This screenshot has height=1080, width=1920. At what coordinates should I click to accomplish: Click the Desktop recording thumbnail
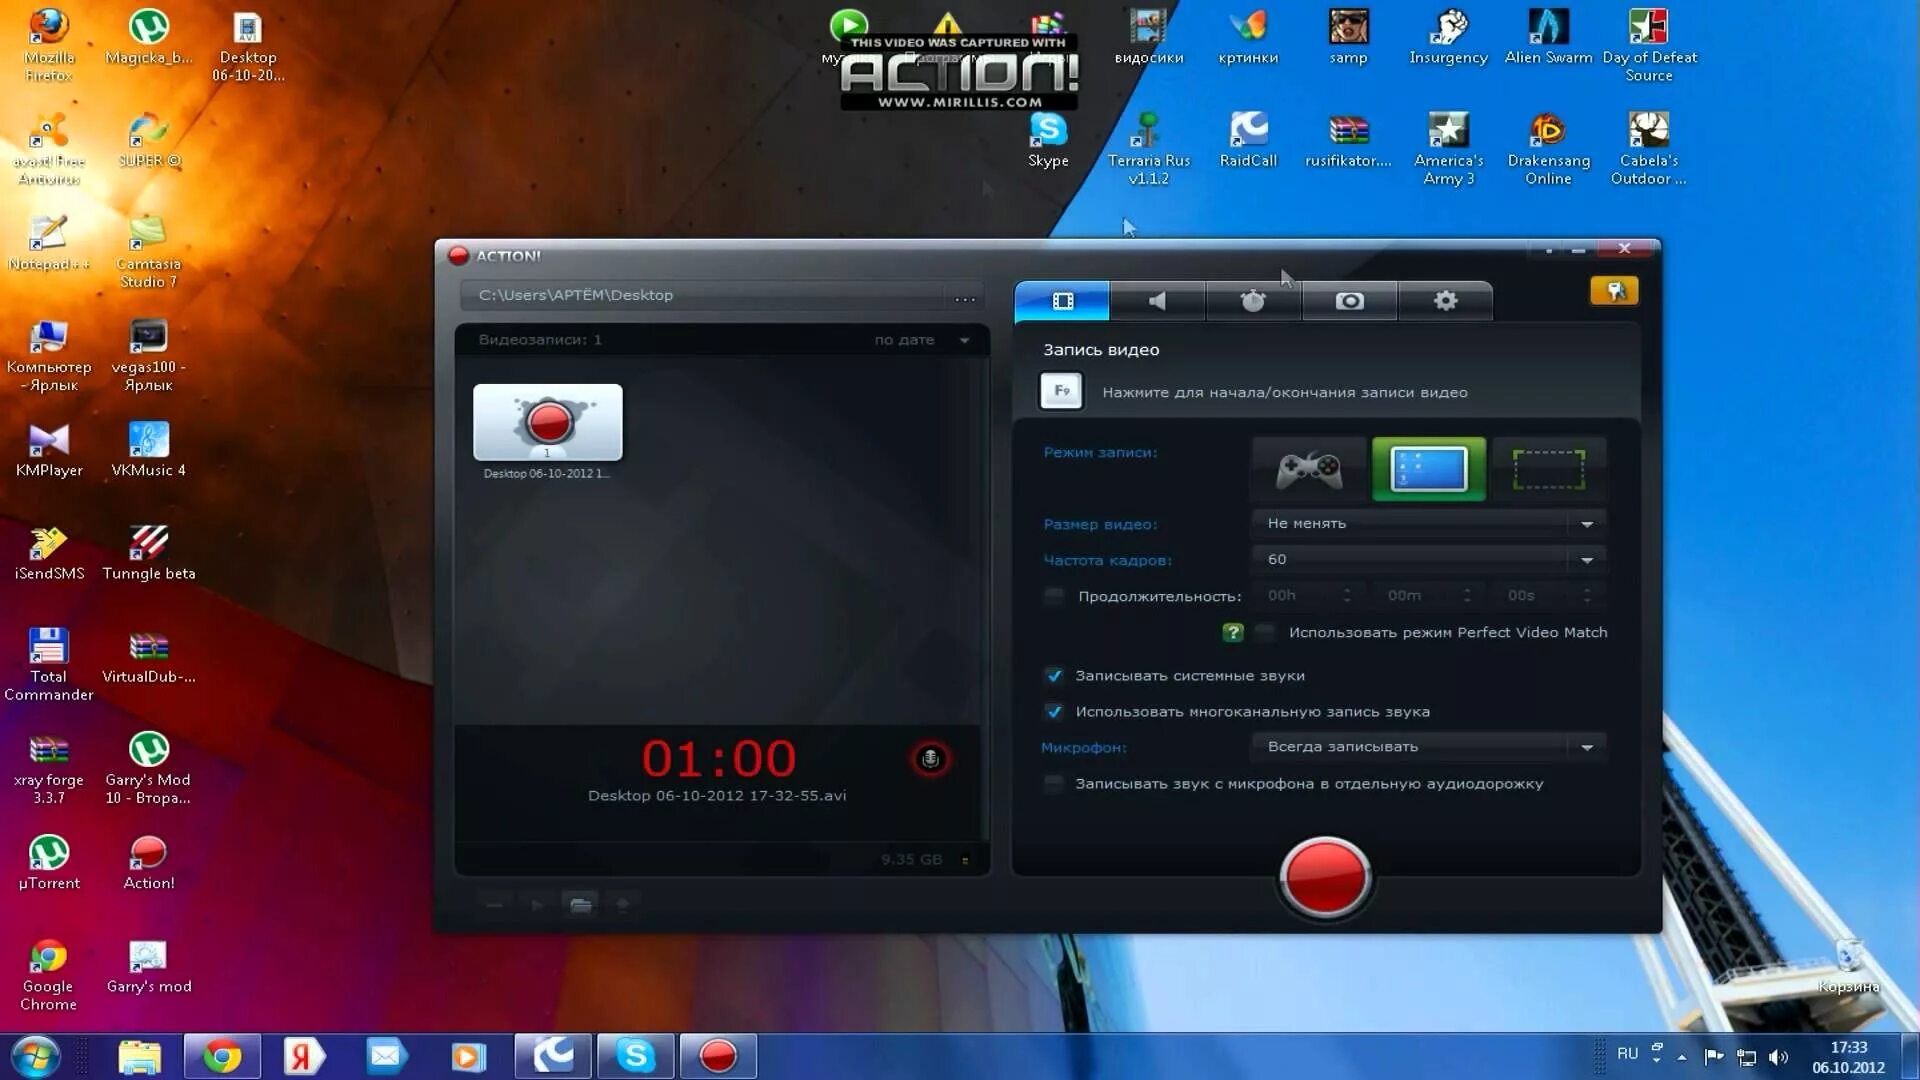coord(546,422)
